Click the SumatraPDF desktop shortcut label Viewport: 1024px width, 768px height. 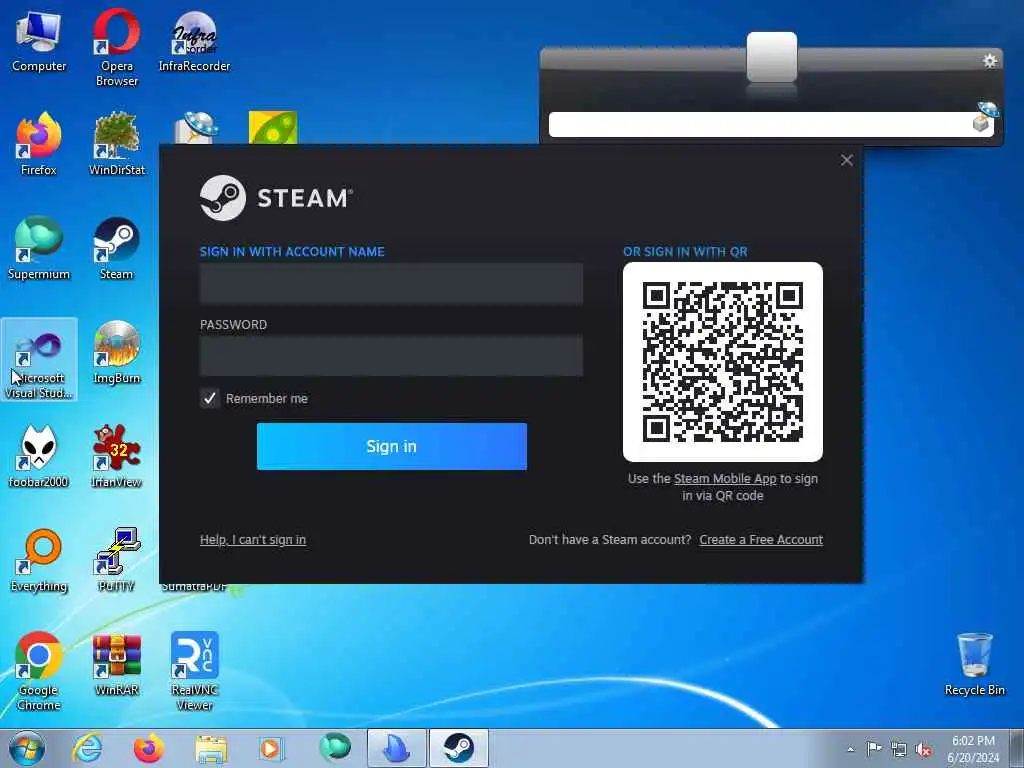click(194, 586)
